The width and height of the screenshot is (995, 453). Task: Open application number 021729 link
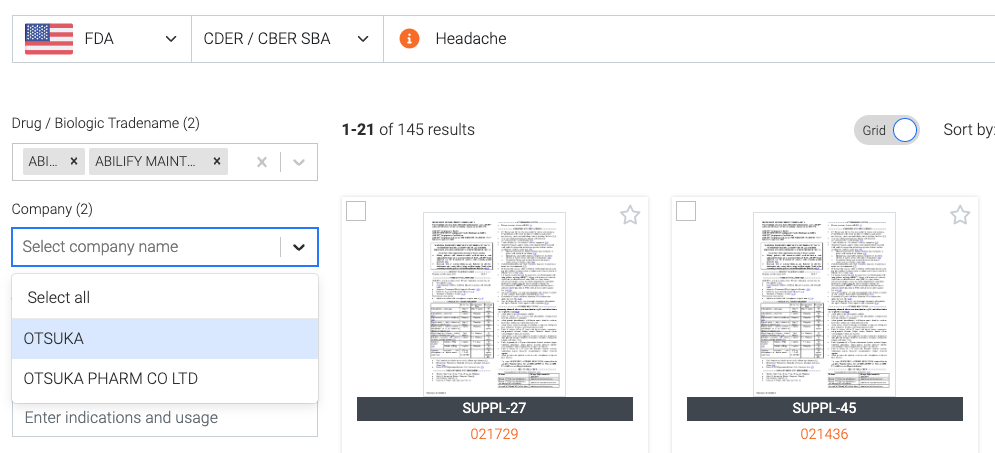point(494,434)
